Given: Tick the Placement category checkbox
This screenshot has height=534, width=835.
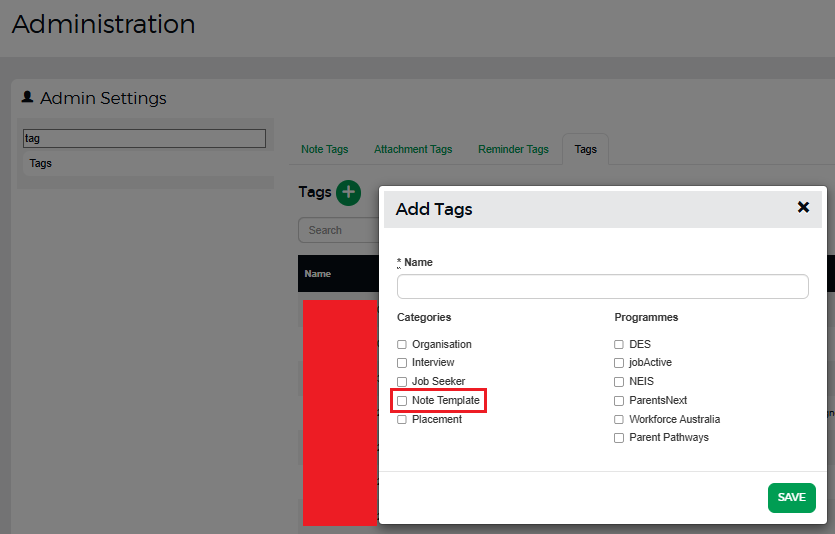Looking at the screenshot, I should [x=402, y=420].
